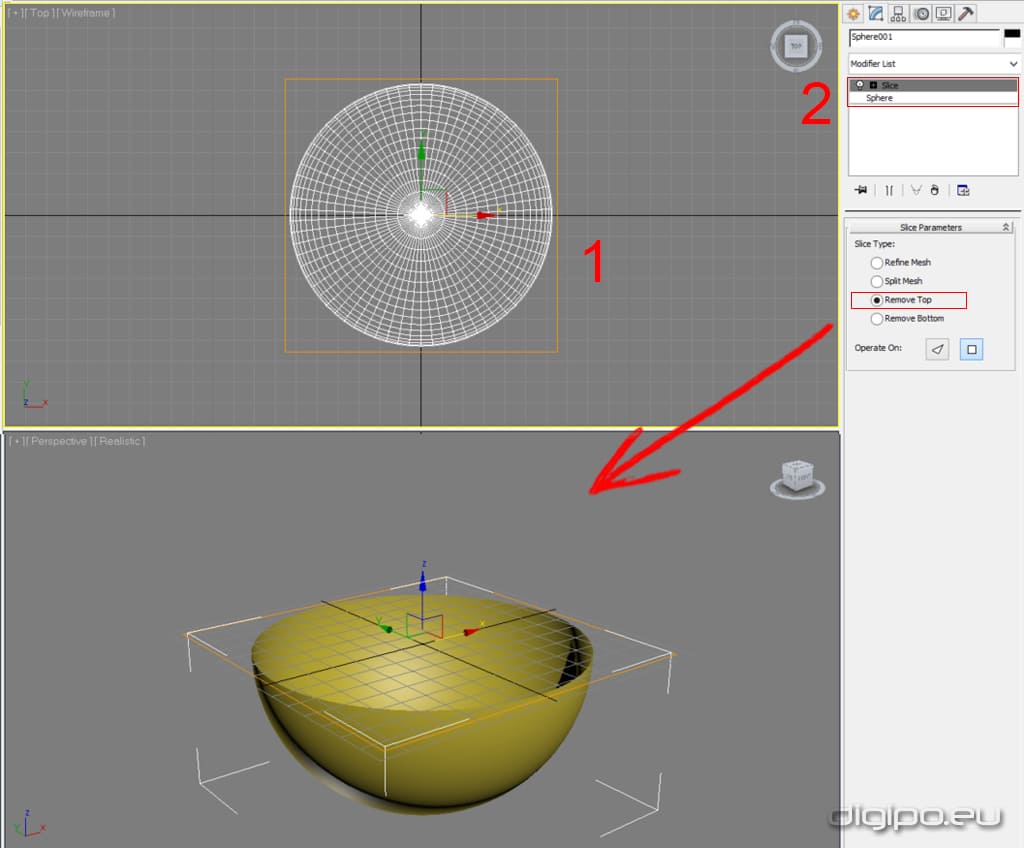Select the Remove Bottom option
Screen dimensions: 1024x848
click(x=877, y=319)
